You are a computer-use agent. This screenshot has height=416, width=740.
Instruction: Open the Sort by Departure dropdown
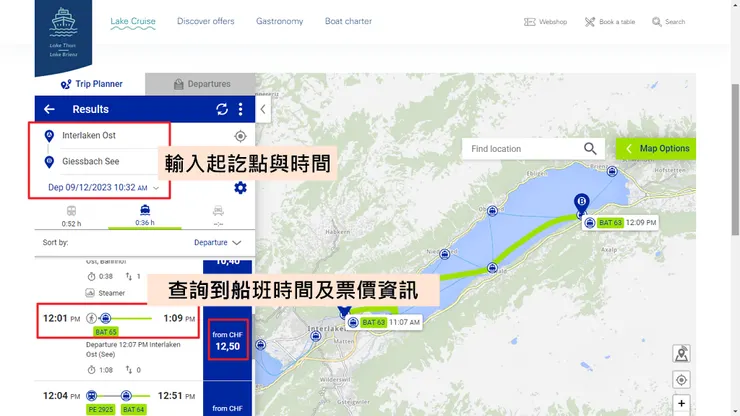pyautogui.click(x=218, y=242)
